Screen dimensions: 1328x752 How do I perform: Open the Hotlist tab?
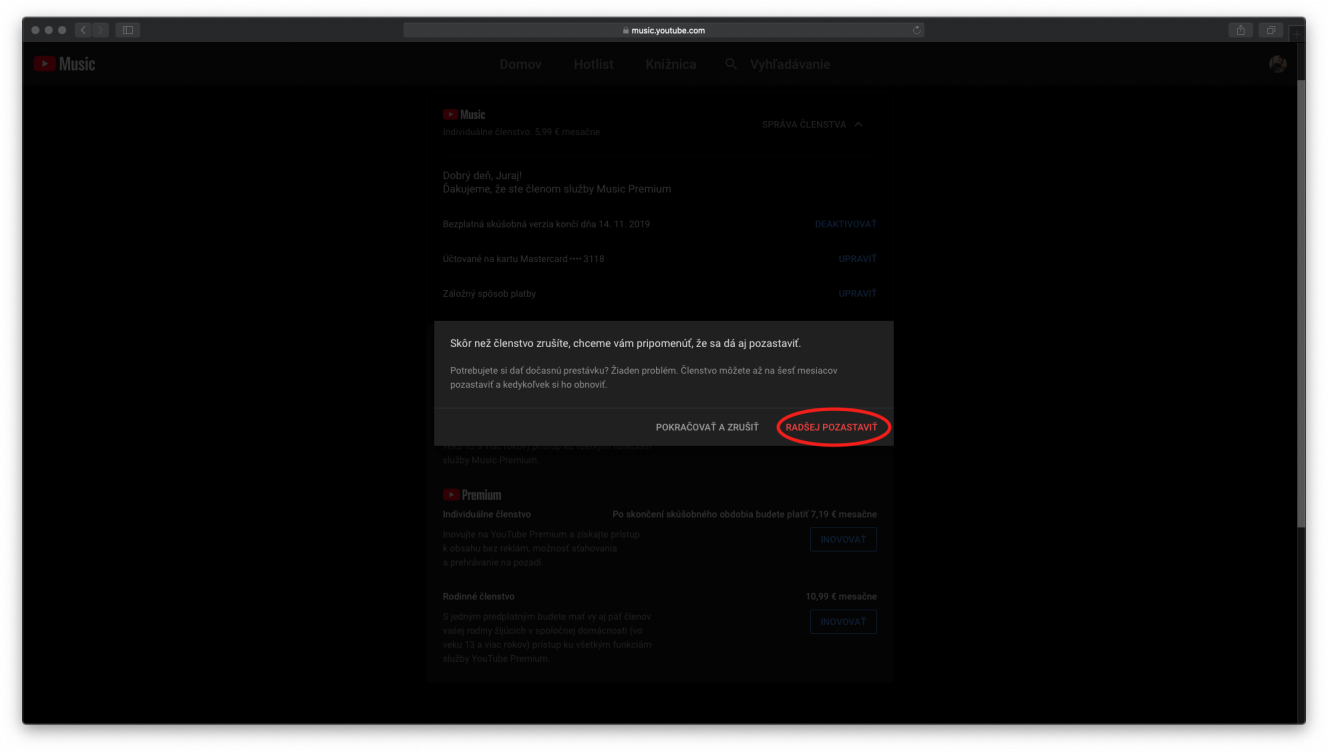click(x=594, y=64)
